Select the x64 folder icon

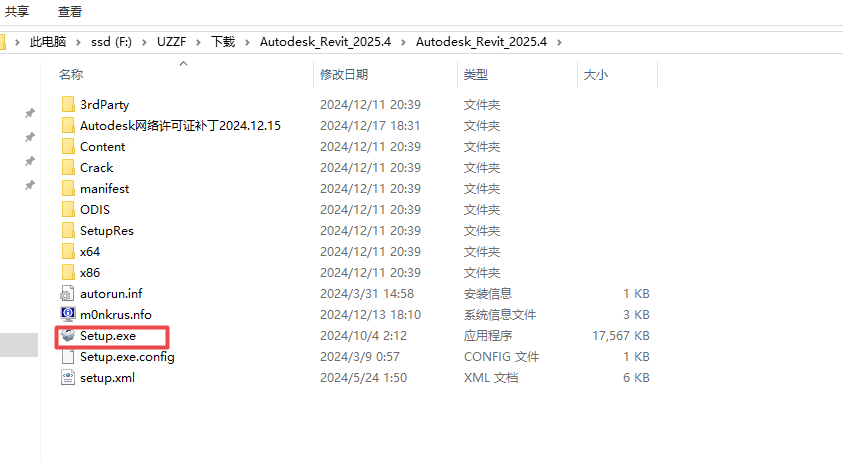(68, 252)
